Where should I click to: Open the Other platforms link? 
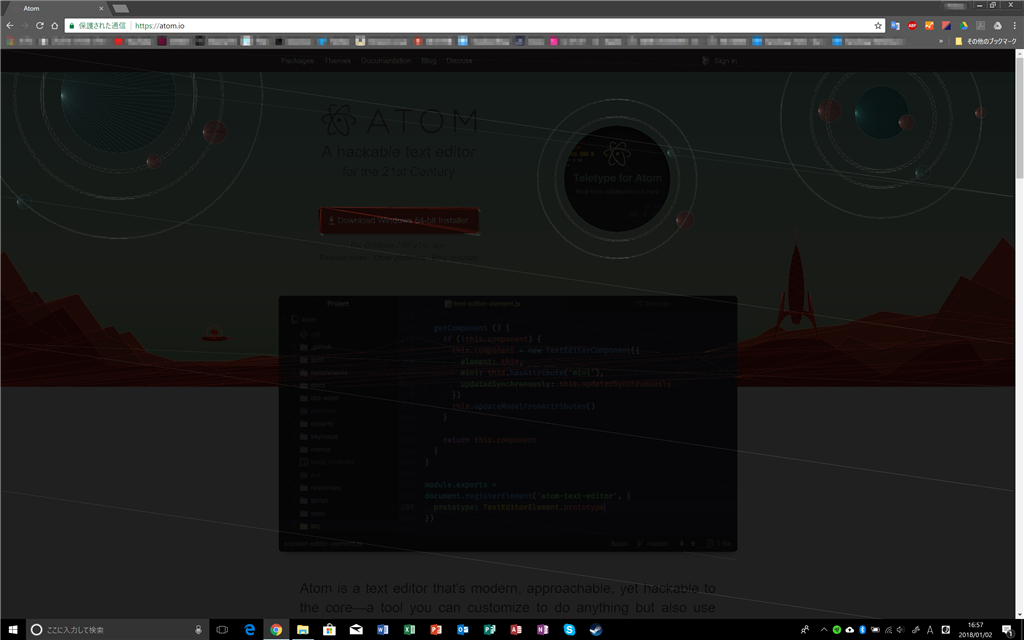point(399,258)
